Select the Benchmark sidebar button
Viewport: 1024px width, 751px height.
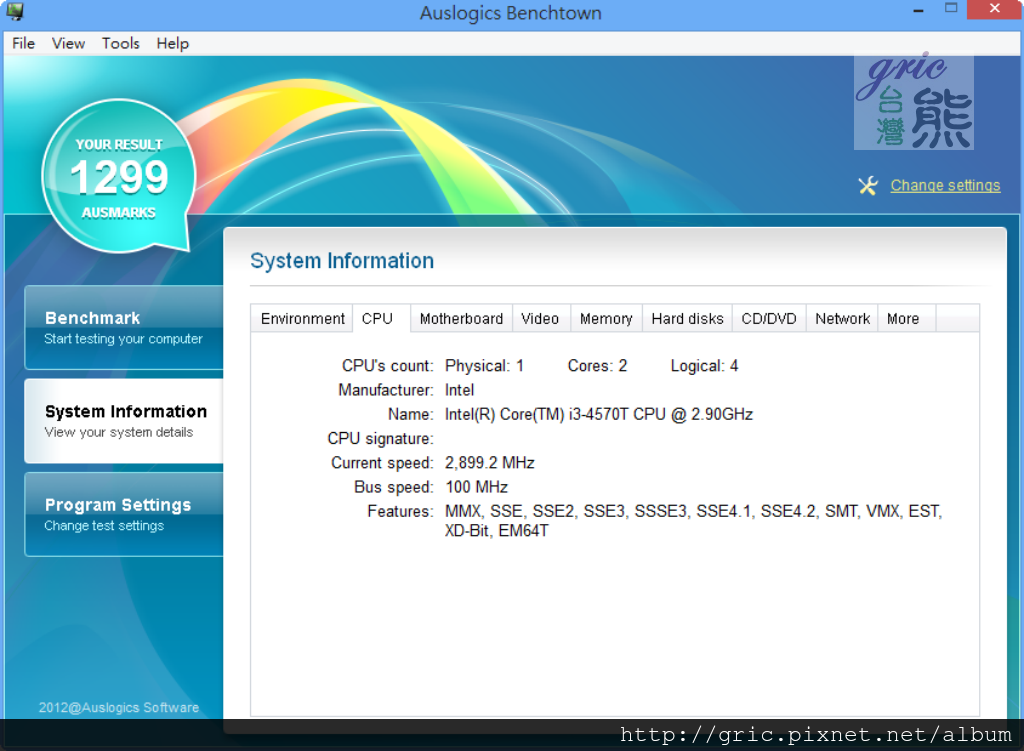(124, 327)
